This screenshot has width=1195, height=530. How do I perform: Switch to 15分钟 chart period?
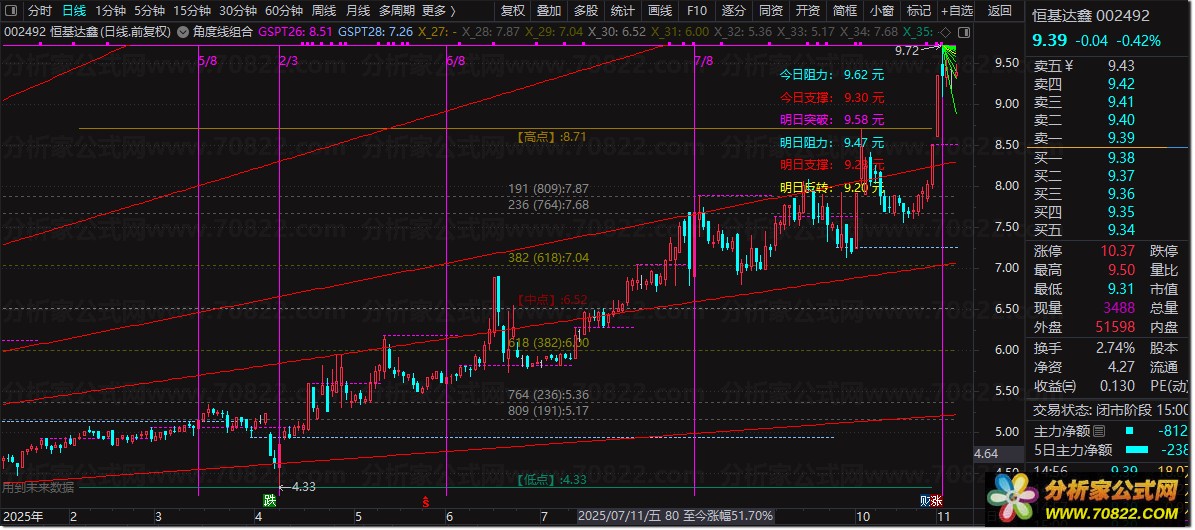[191, 11]
